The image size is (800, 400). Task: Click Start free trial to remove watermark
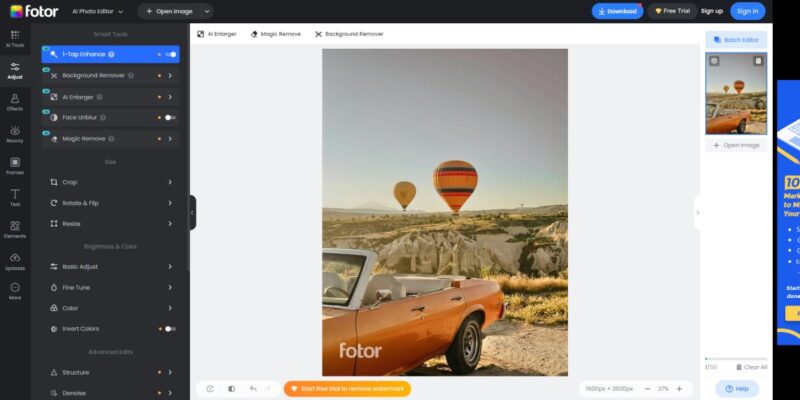347,389
